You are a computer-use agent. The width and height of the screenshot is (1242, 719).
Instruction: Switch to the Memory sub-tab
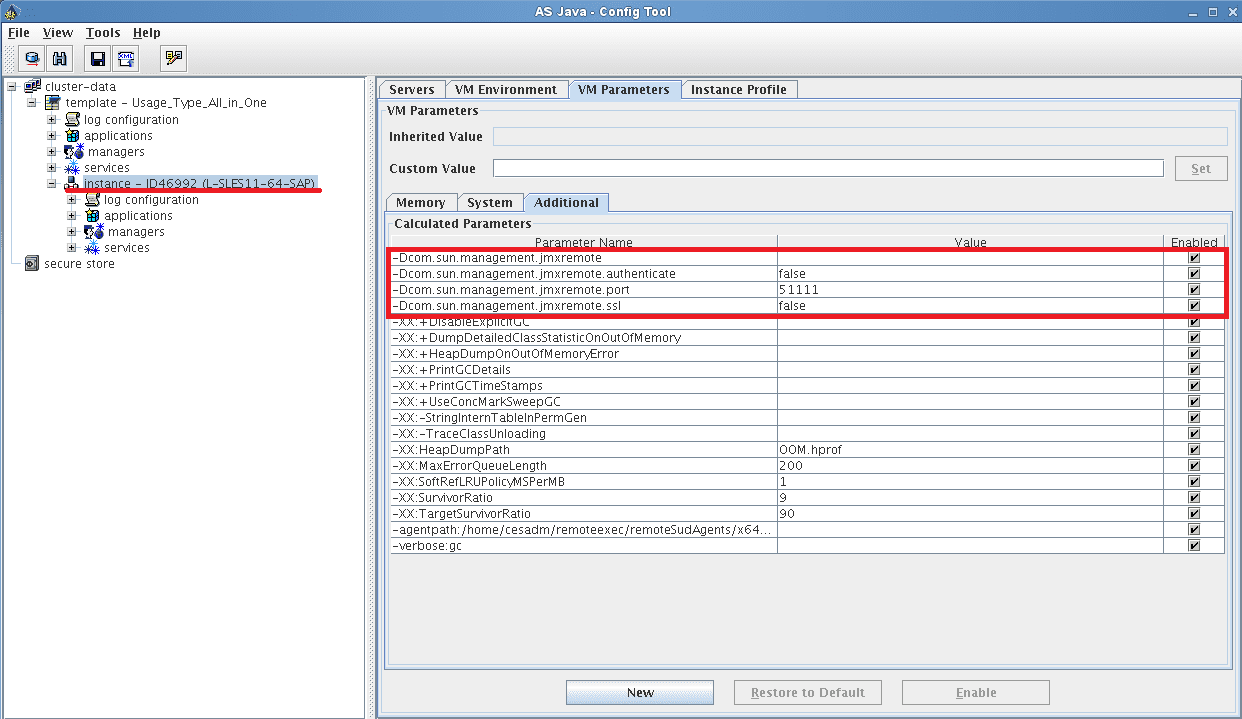pos(421,203)
